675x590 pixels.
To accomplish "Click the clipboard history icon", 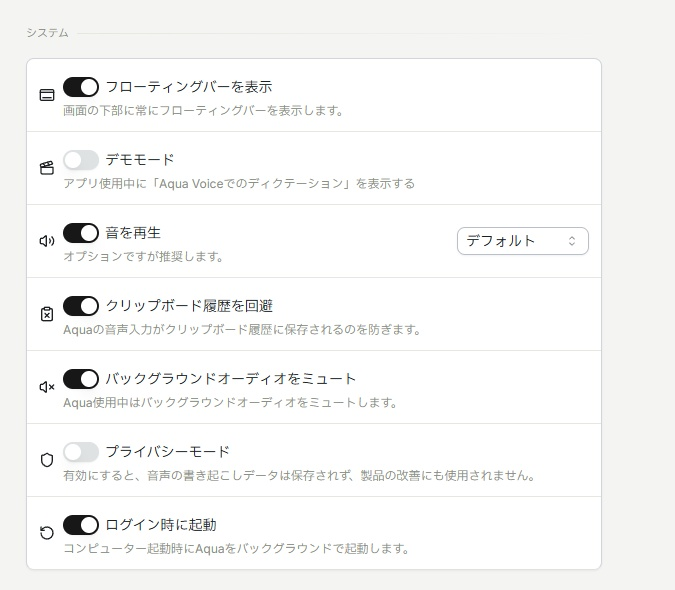I will (x=47, y=314).
